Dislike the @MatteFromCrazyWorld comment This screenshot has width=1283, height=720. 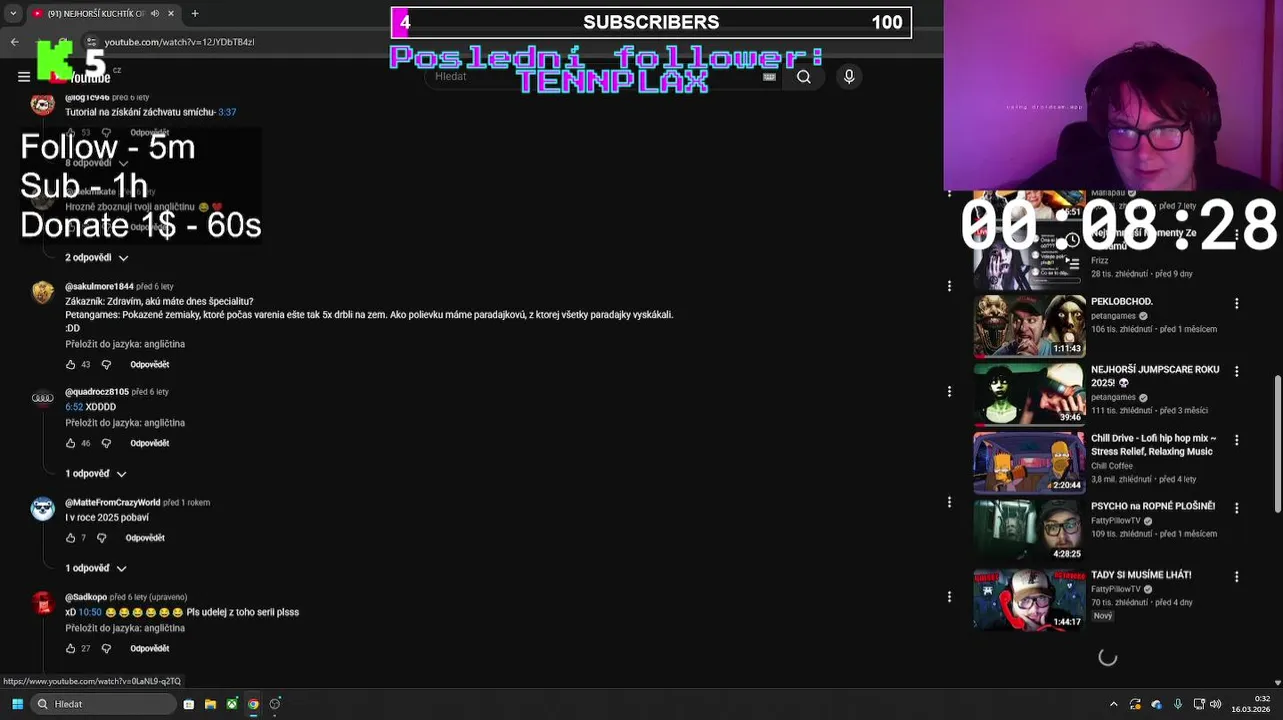(101, 538)
